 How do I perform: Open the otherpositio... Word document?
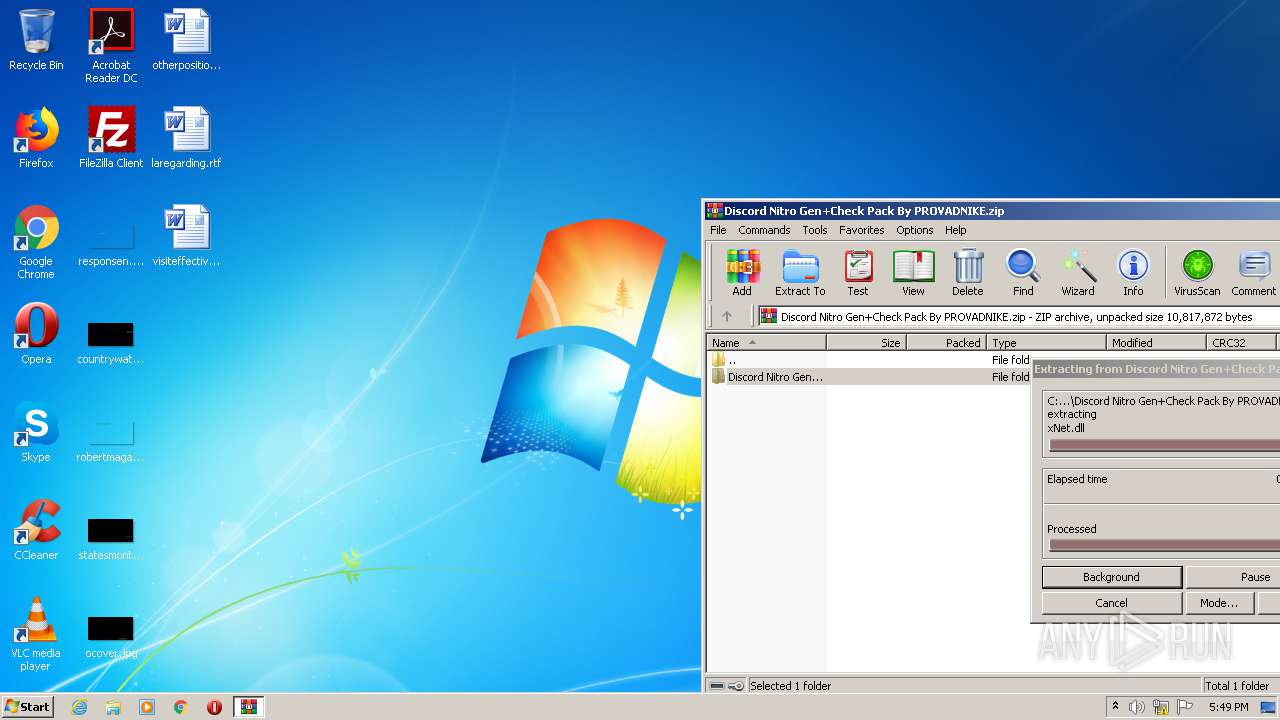186,40
